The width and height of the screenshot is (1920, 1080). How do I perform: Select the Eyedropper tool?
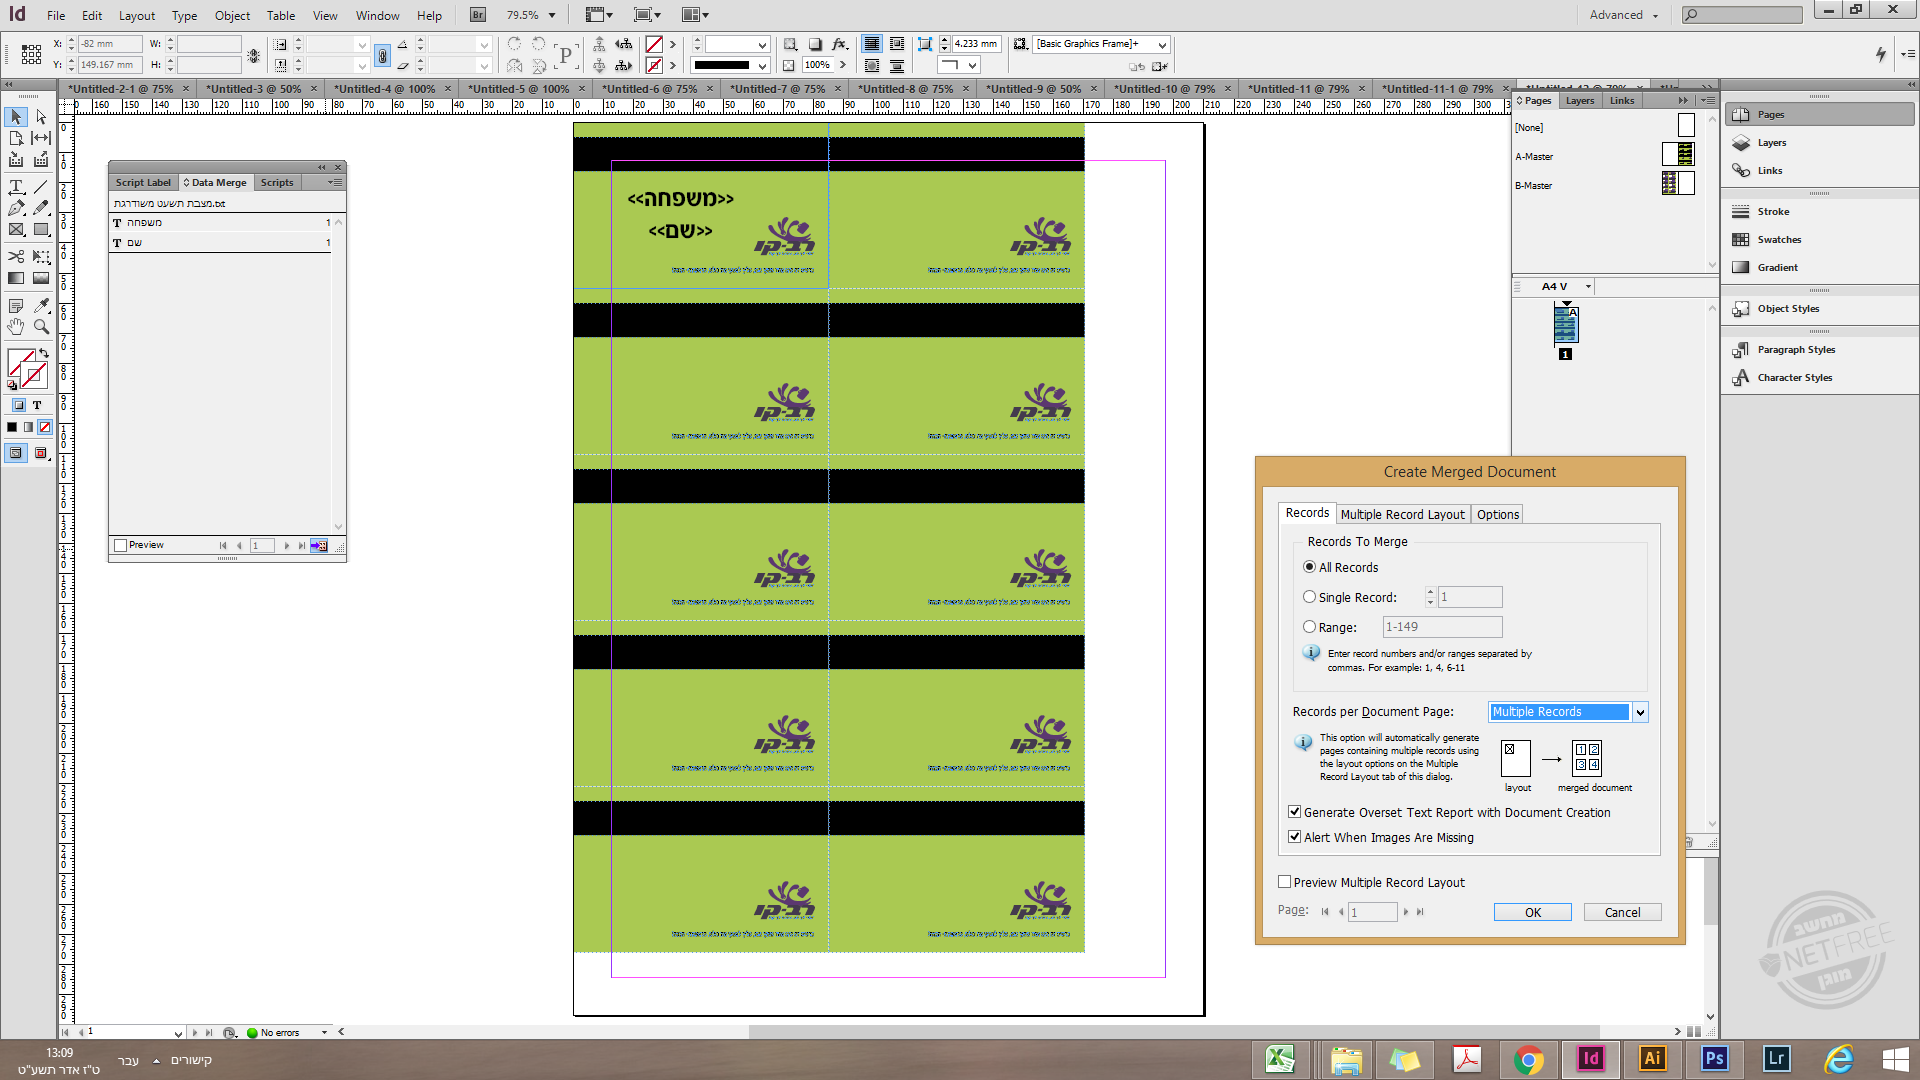coord(41,305)
